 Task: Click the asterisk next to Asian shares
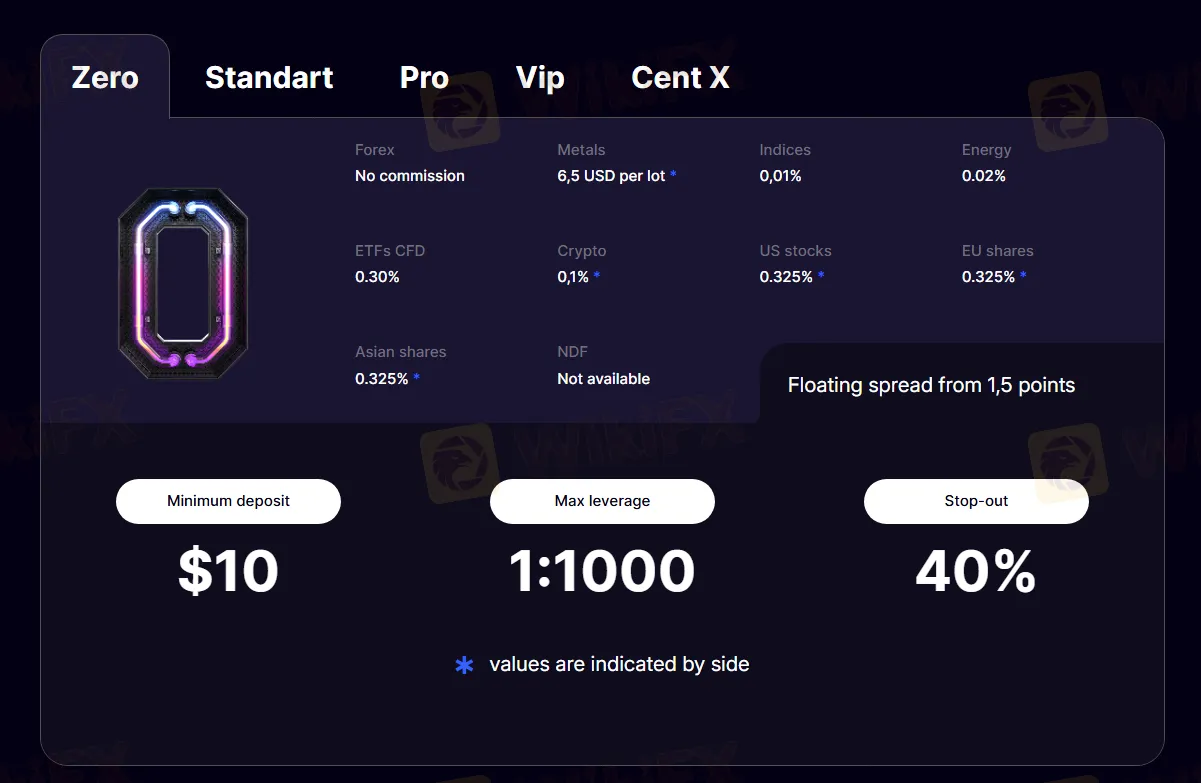point(417,379)
